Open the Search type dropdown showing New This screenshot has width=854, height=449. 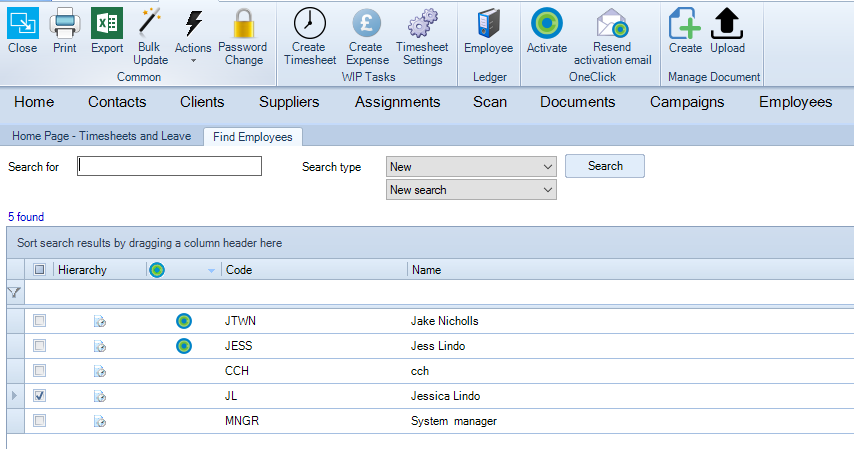[x=471, y=167]
